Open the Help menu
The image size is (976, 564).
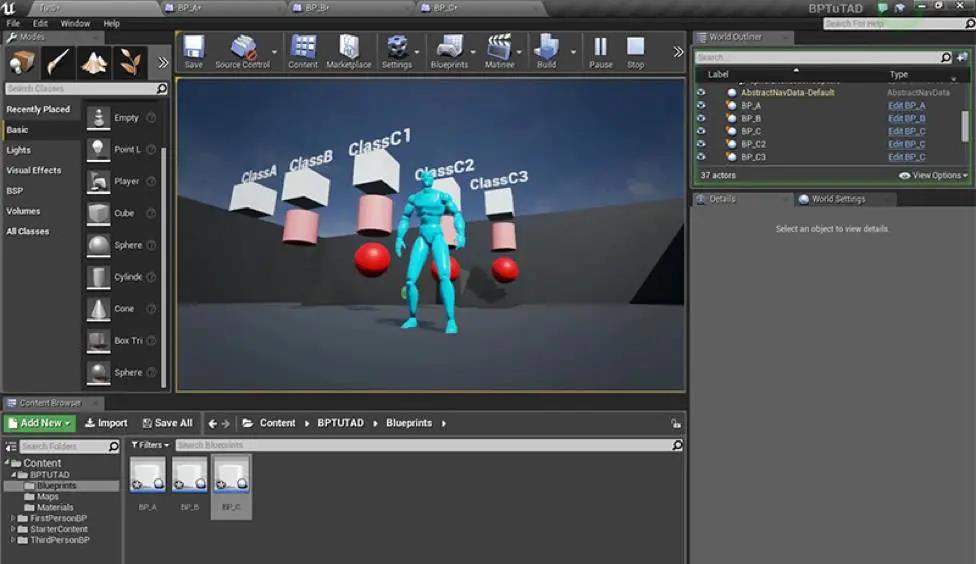(x=111, y=23)
